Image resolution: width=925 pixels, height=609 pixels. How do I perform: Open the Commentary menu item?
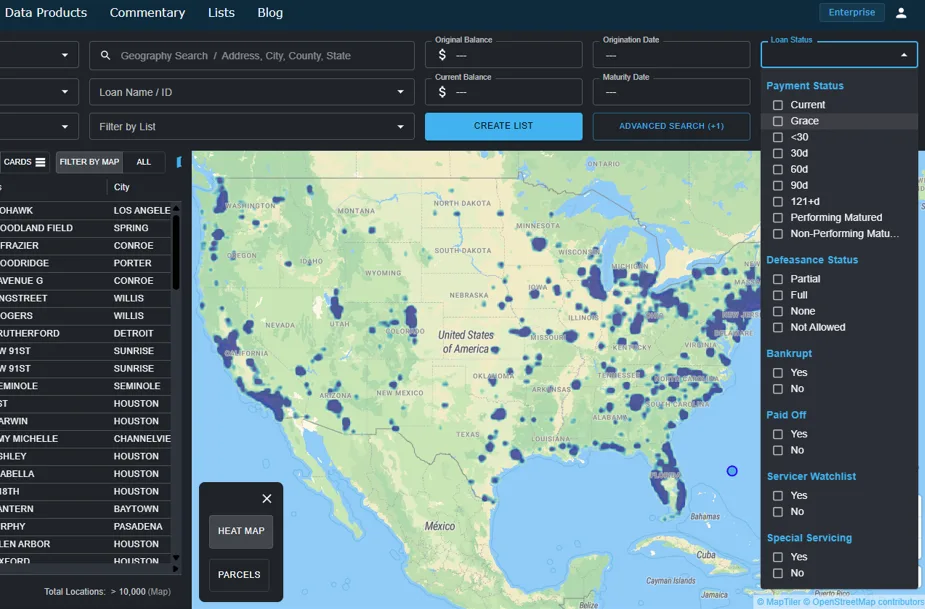pos(147,12)
